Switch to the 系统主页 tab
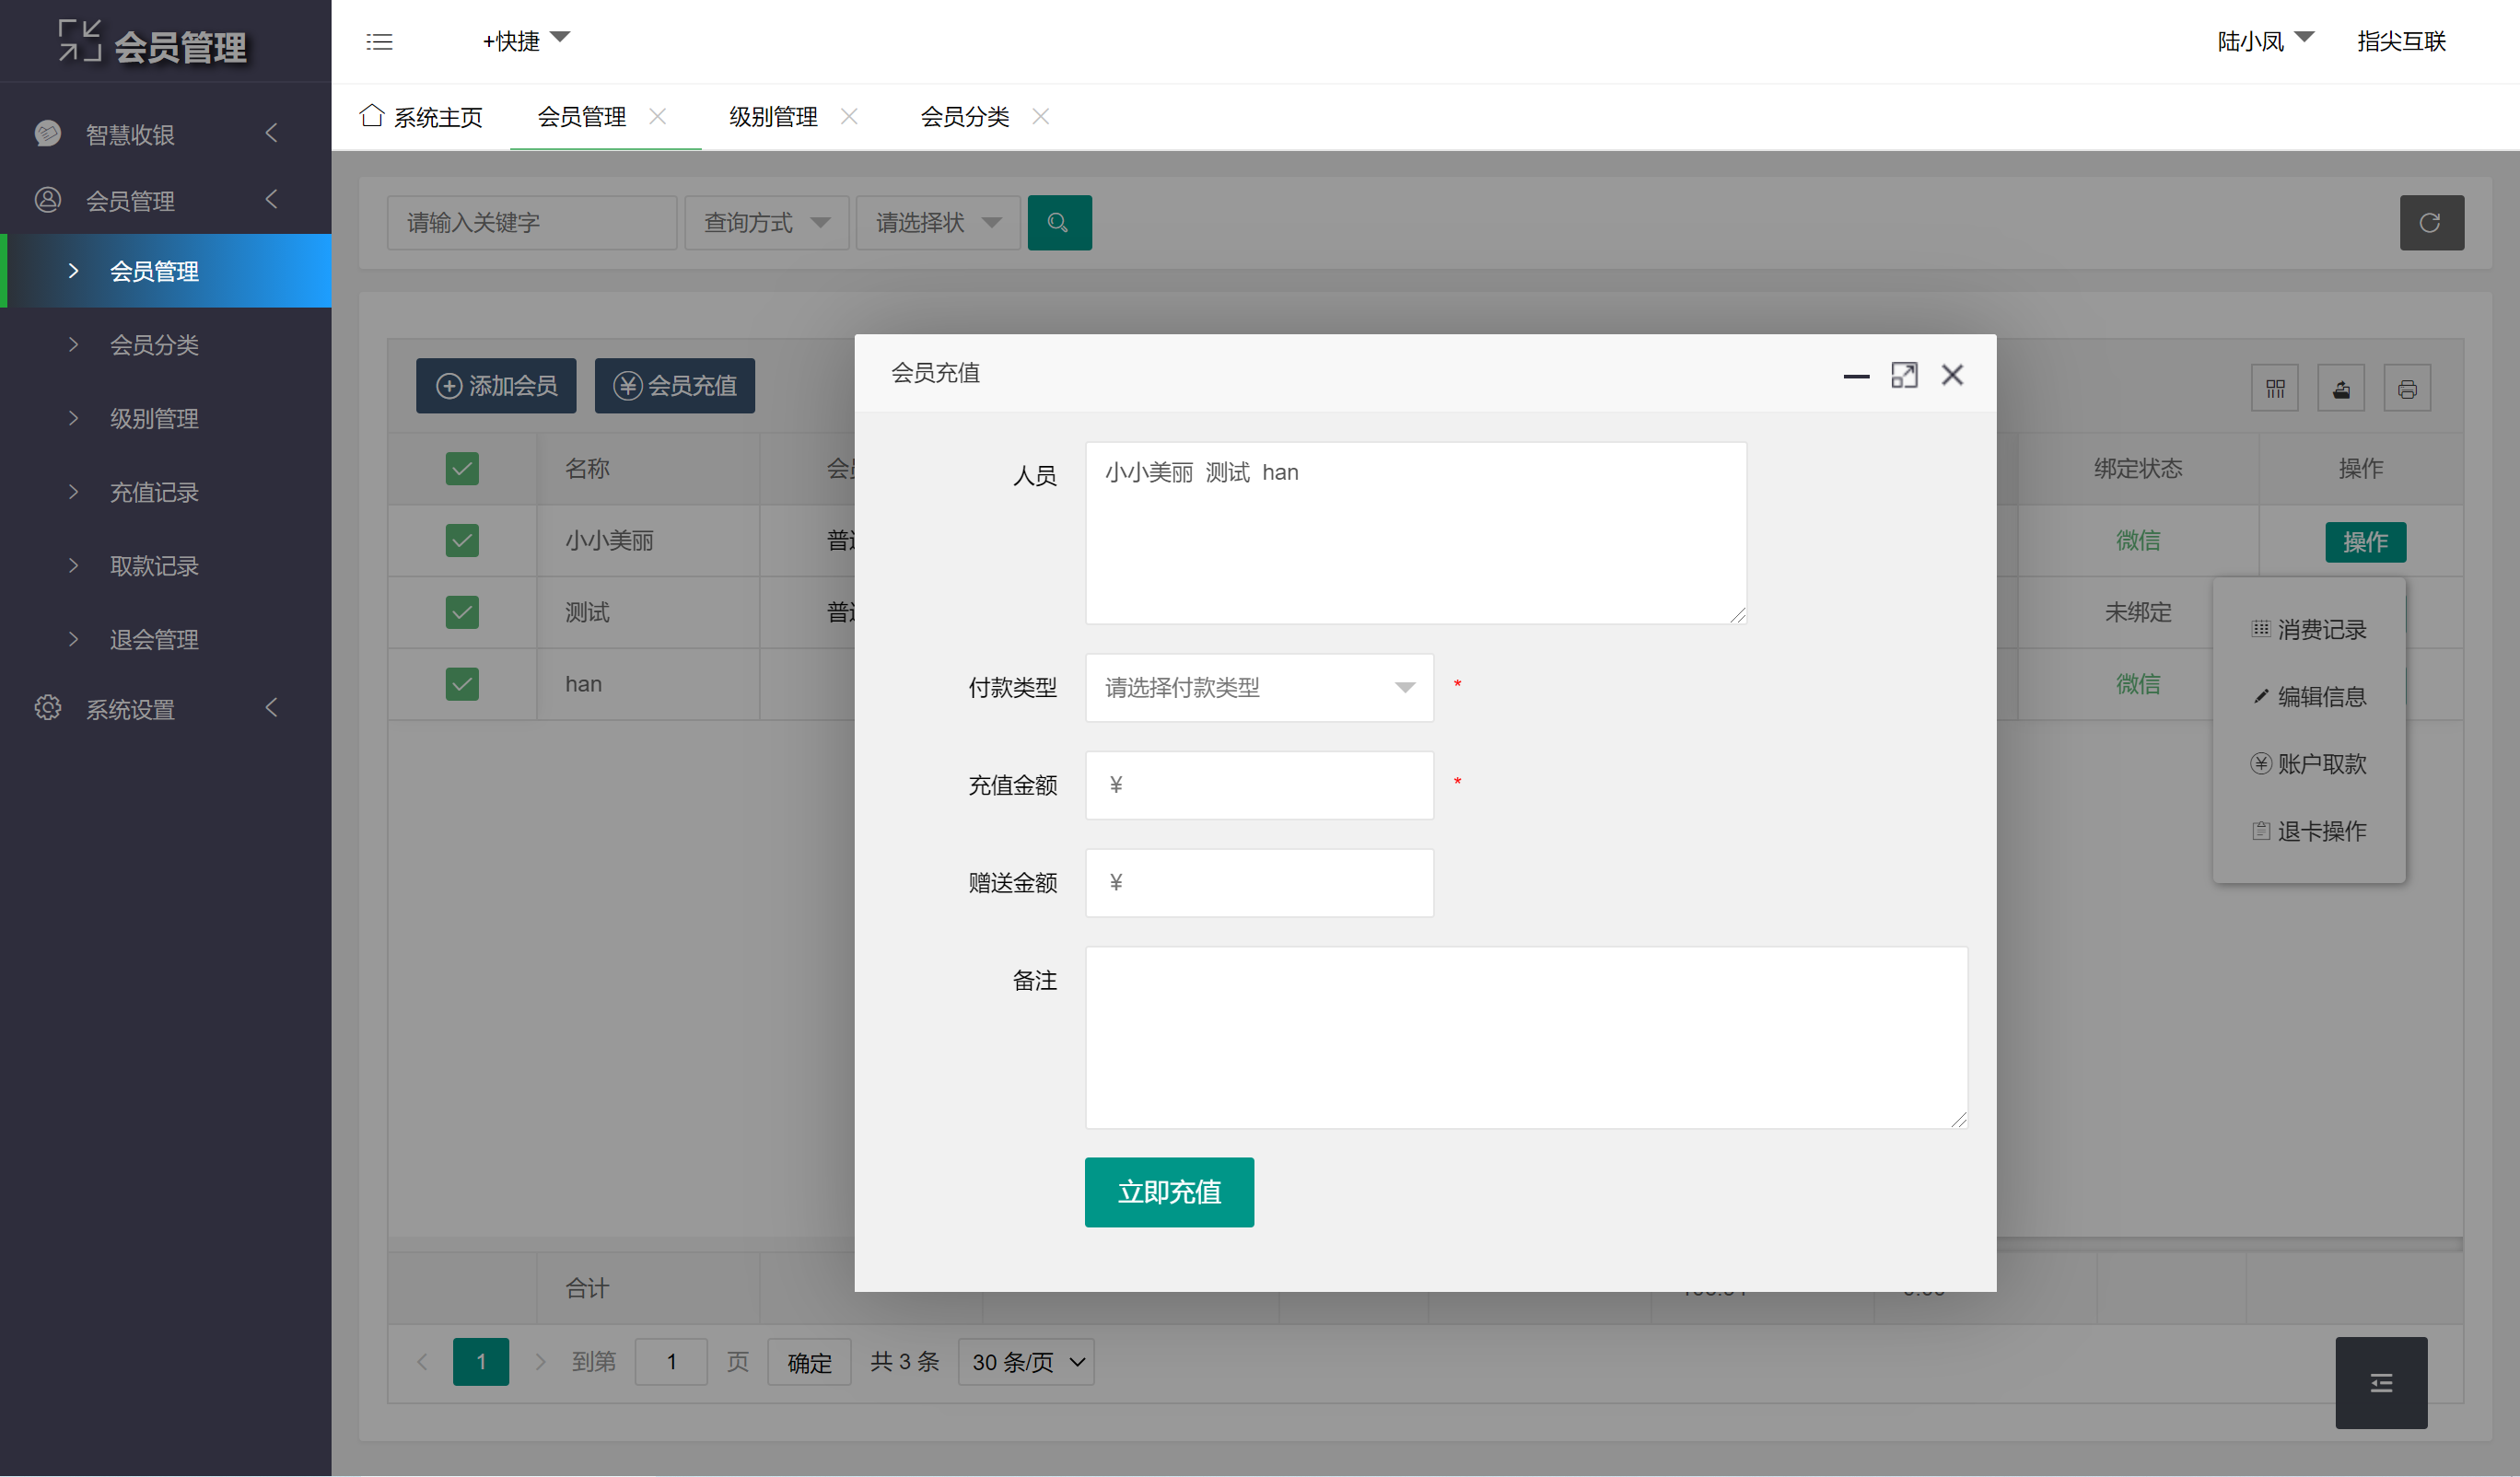Screen dimensions: 2520x1477 421,117
